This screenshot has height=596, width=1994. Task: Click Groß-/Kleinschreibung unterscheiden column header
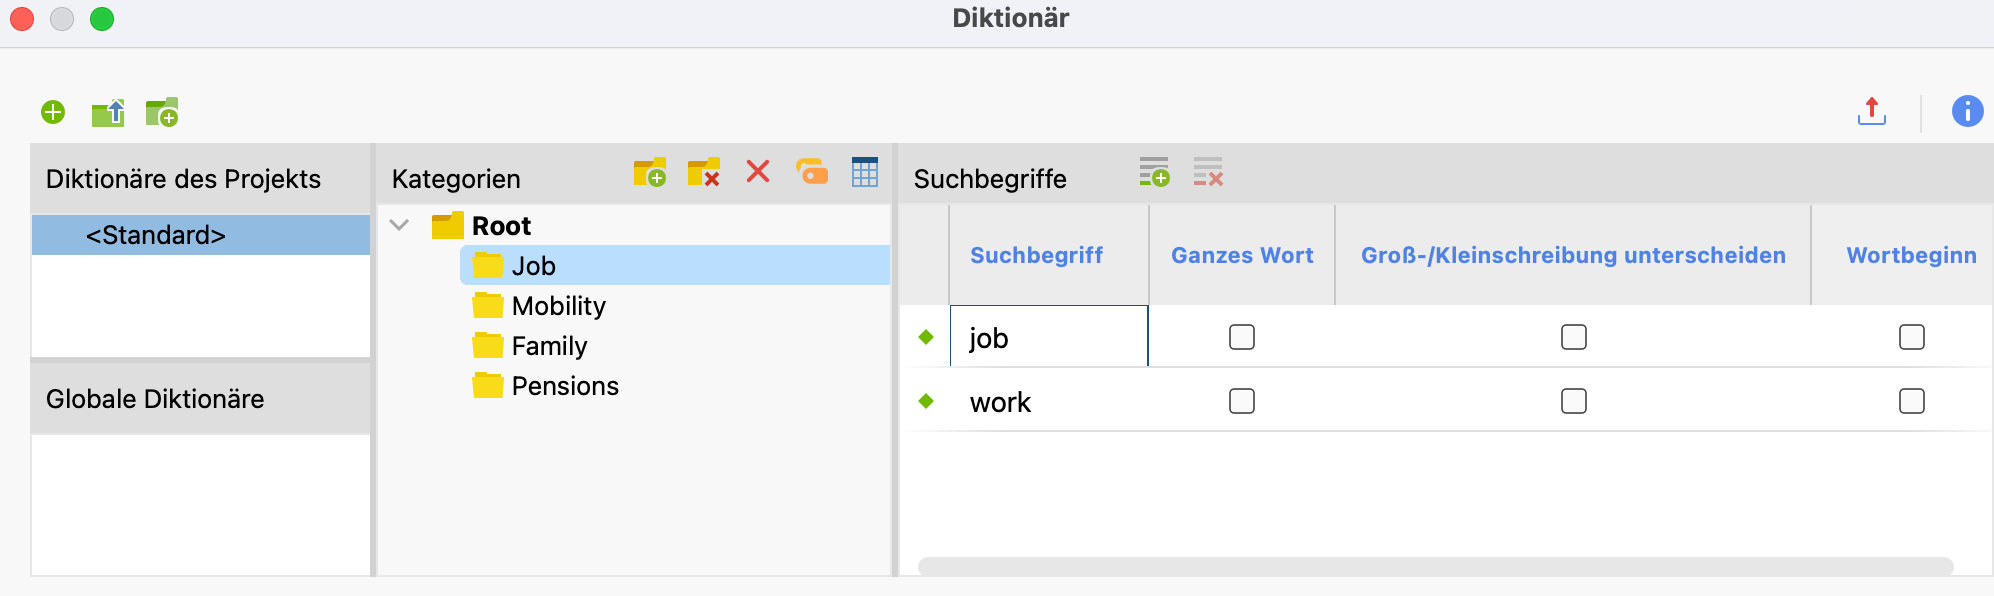(1573, 255)
